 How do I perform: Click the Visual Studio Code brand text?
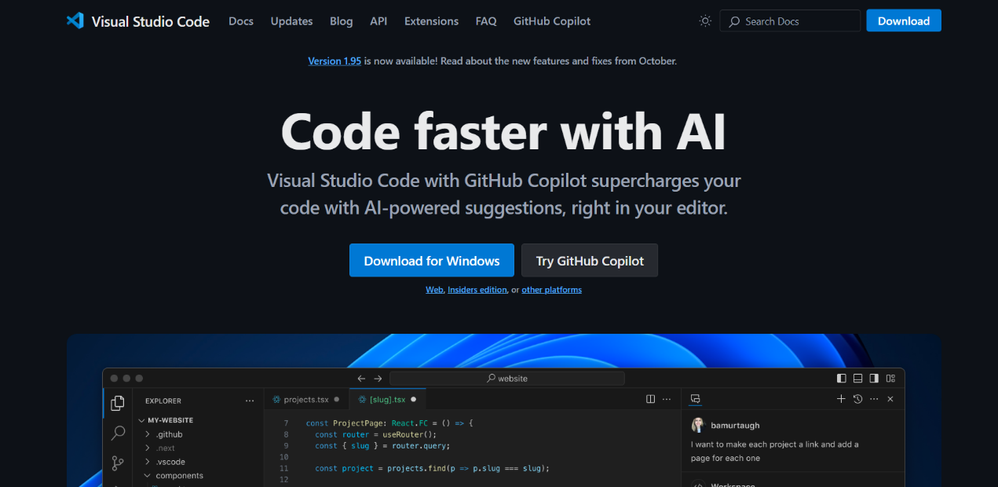coord(150,22)
